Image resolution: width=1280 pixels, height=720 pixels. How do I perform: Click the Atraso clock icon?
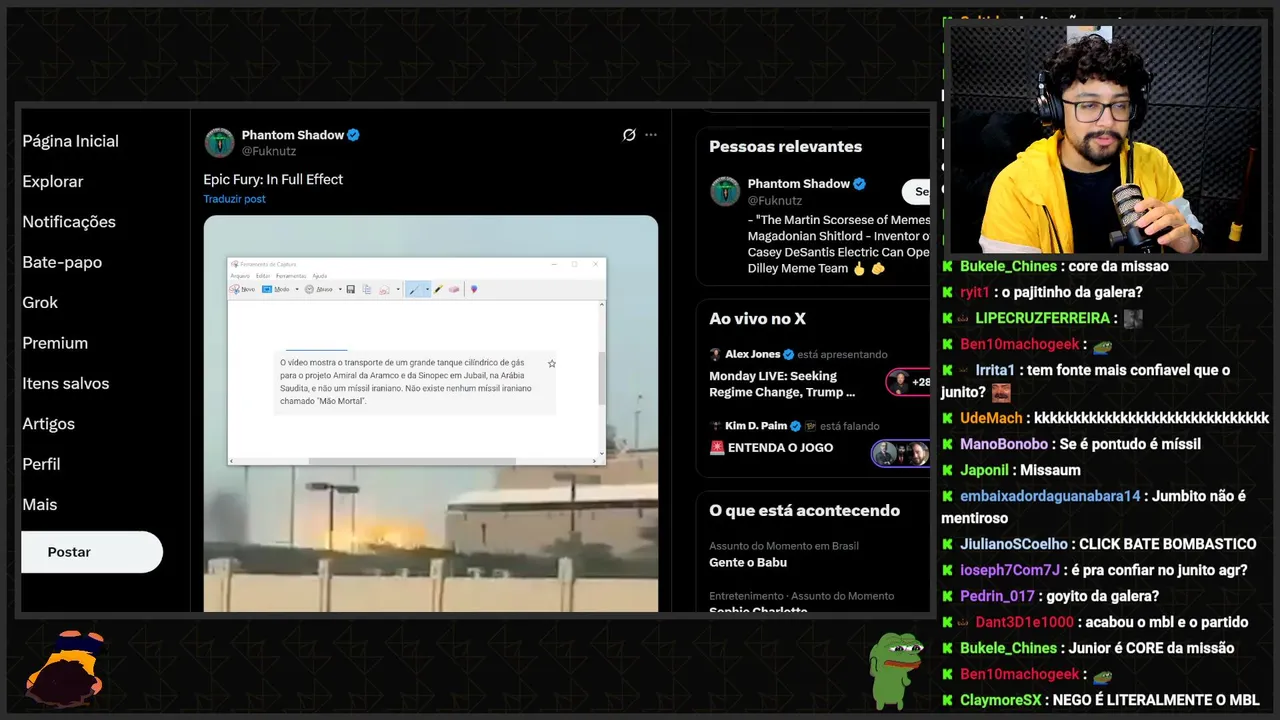pos(309,289)
